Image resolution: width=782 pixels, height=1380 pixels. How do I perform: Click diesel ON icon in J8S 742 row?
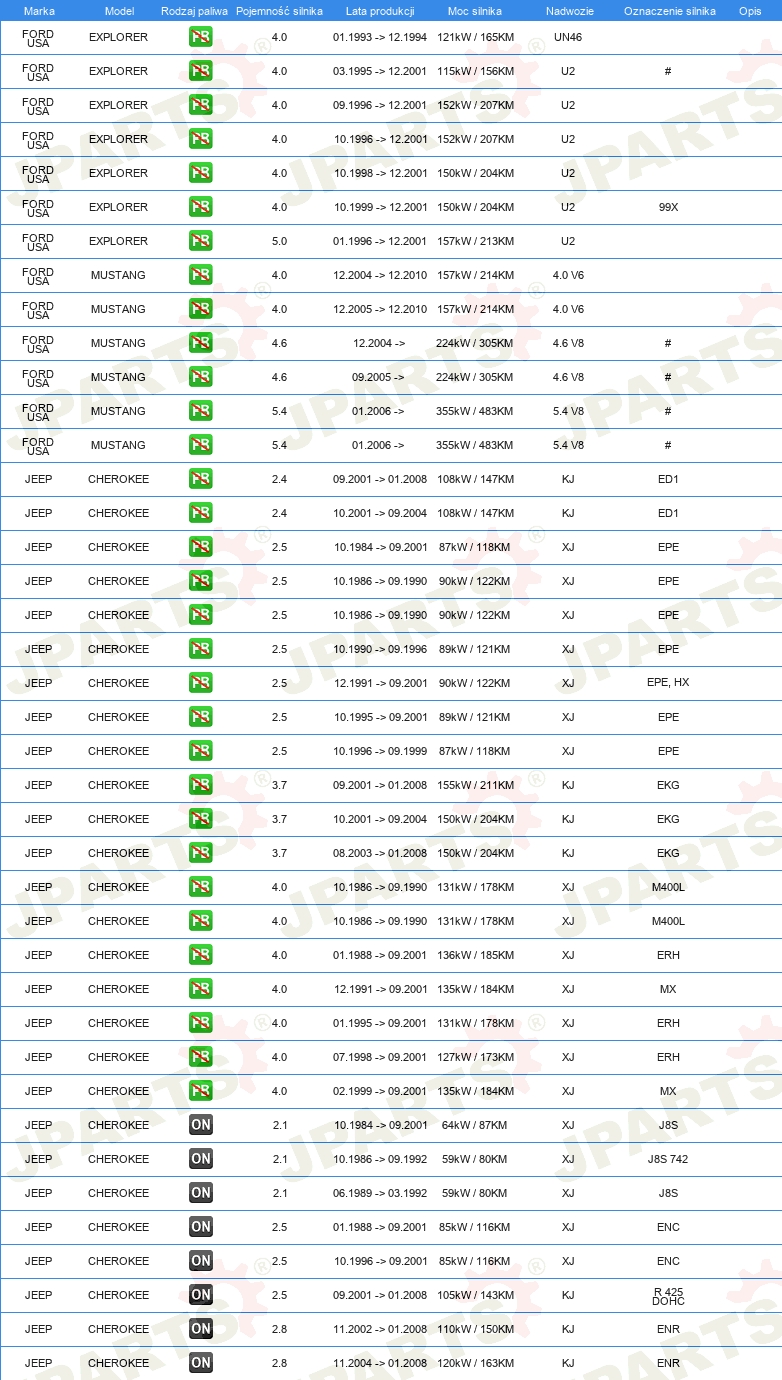point(200,1159)
